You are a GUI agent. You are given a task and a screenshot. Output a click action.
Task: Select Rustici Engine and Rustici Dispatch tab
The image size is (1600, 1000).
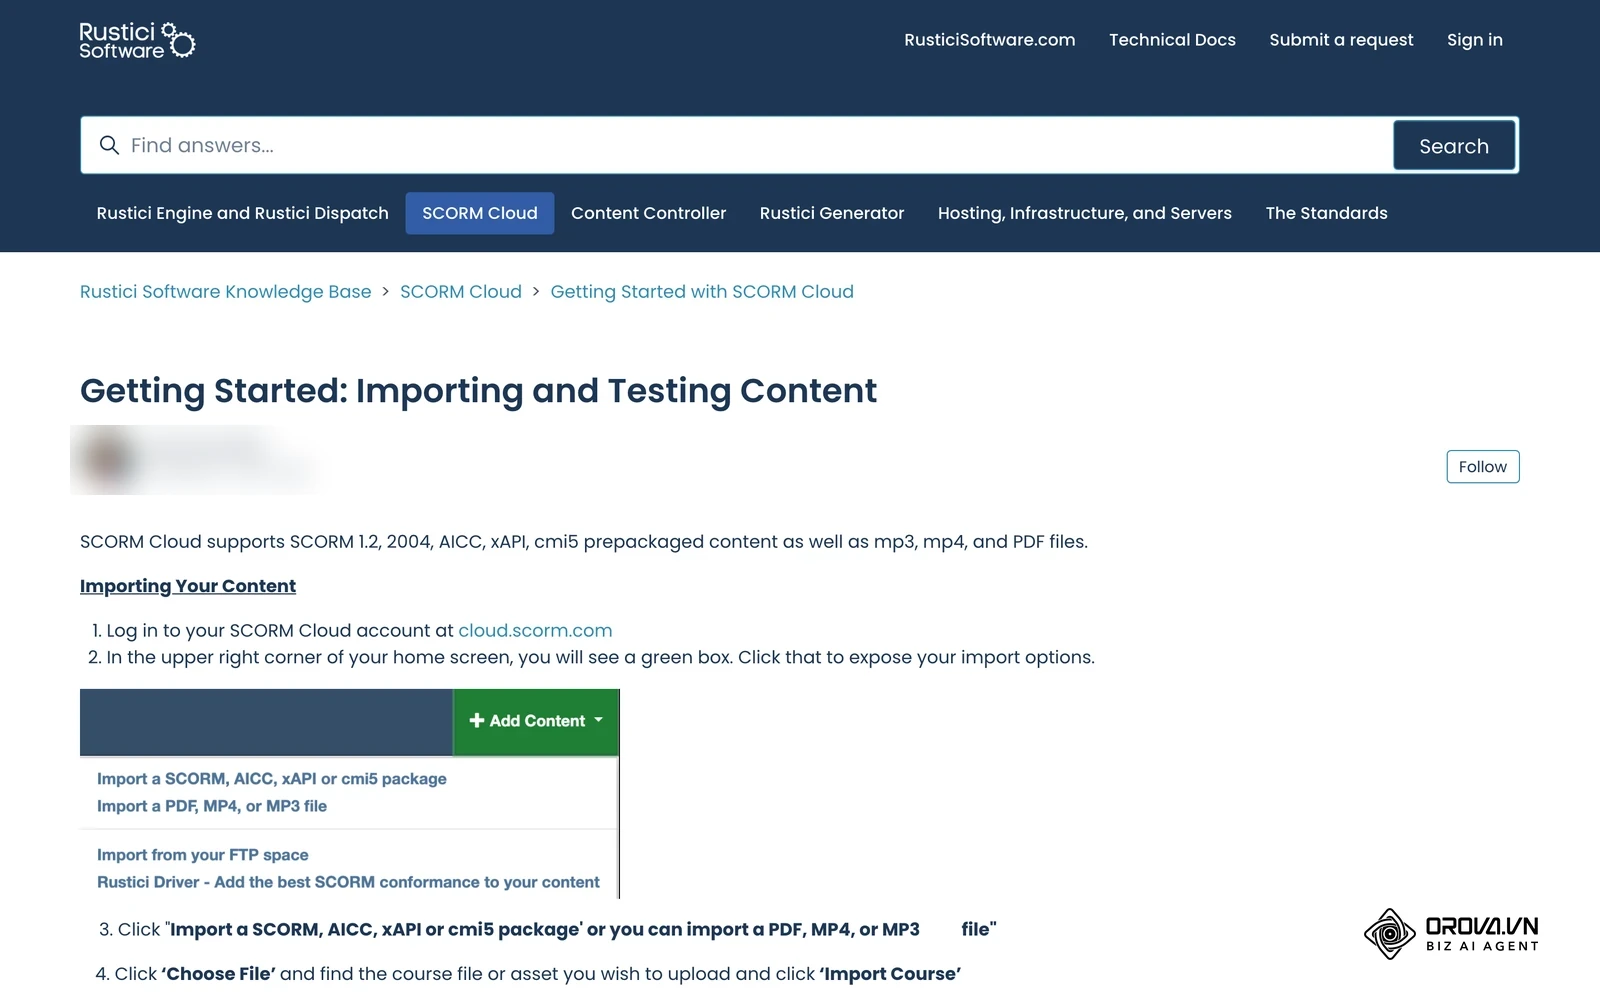242,213
